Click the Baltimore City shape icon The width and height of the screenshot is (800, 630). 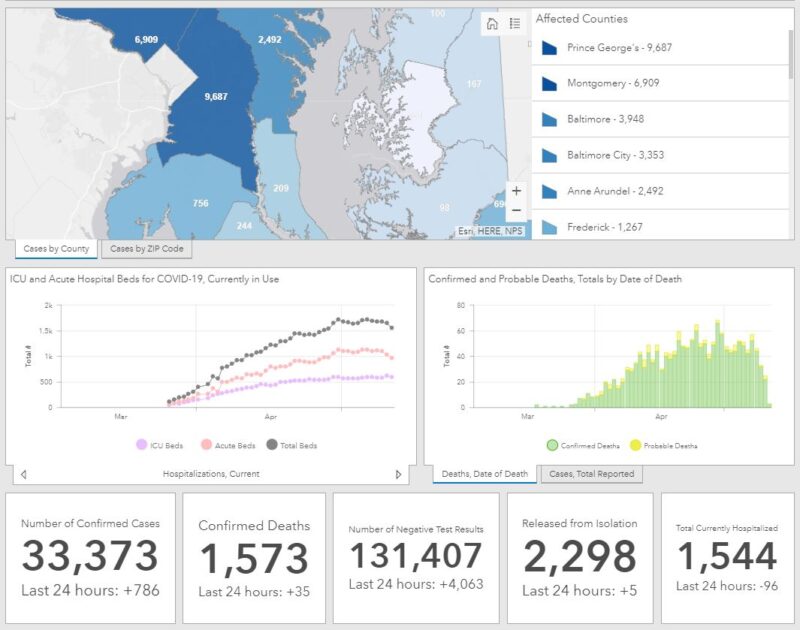click(548, 155)
